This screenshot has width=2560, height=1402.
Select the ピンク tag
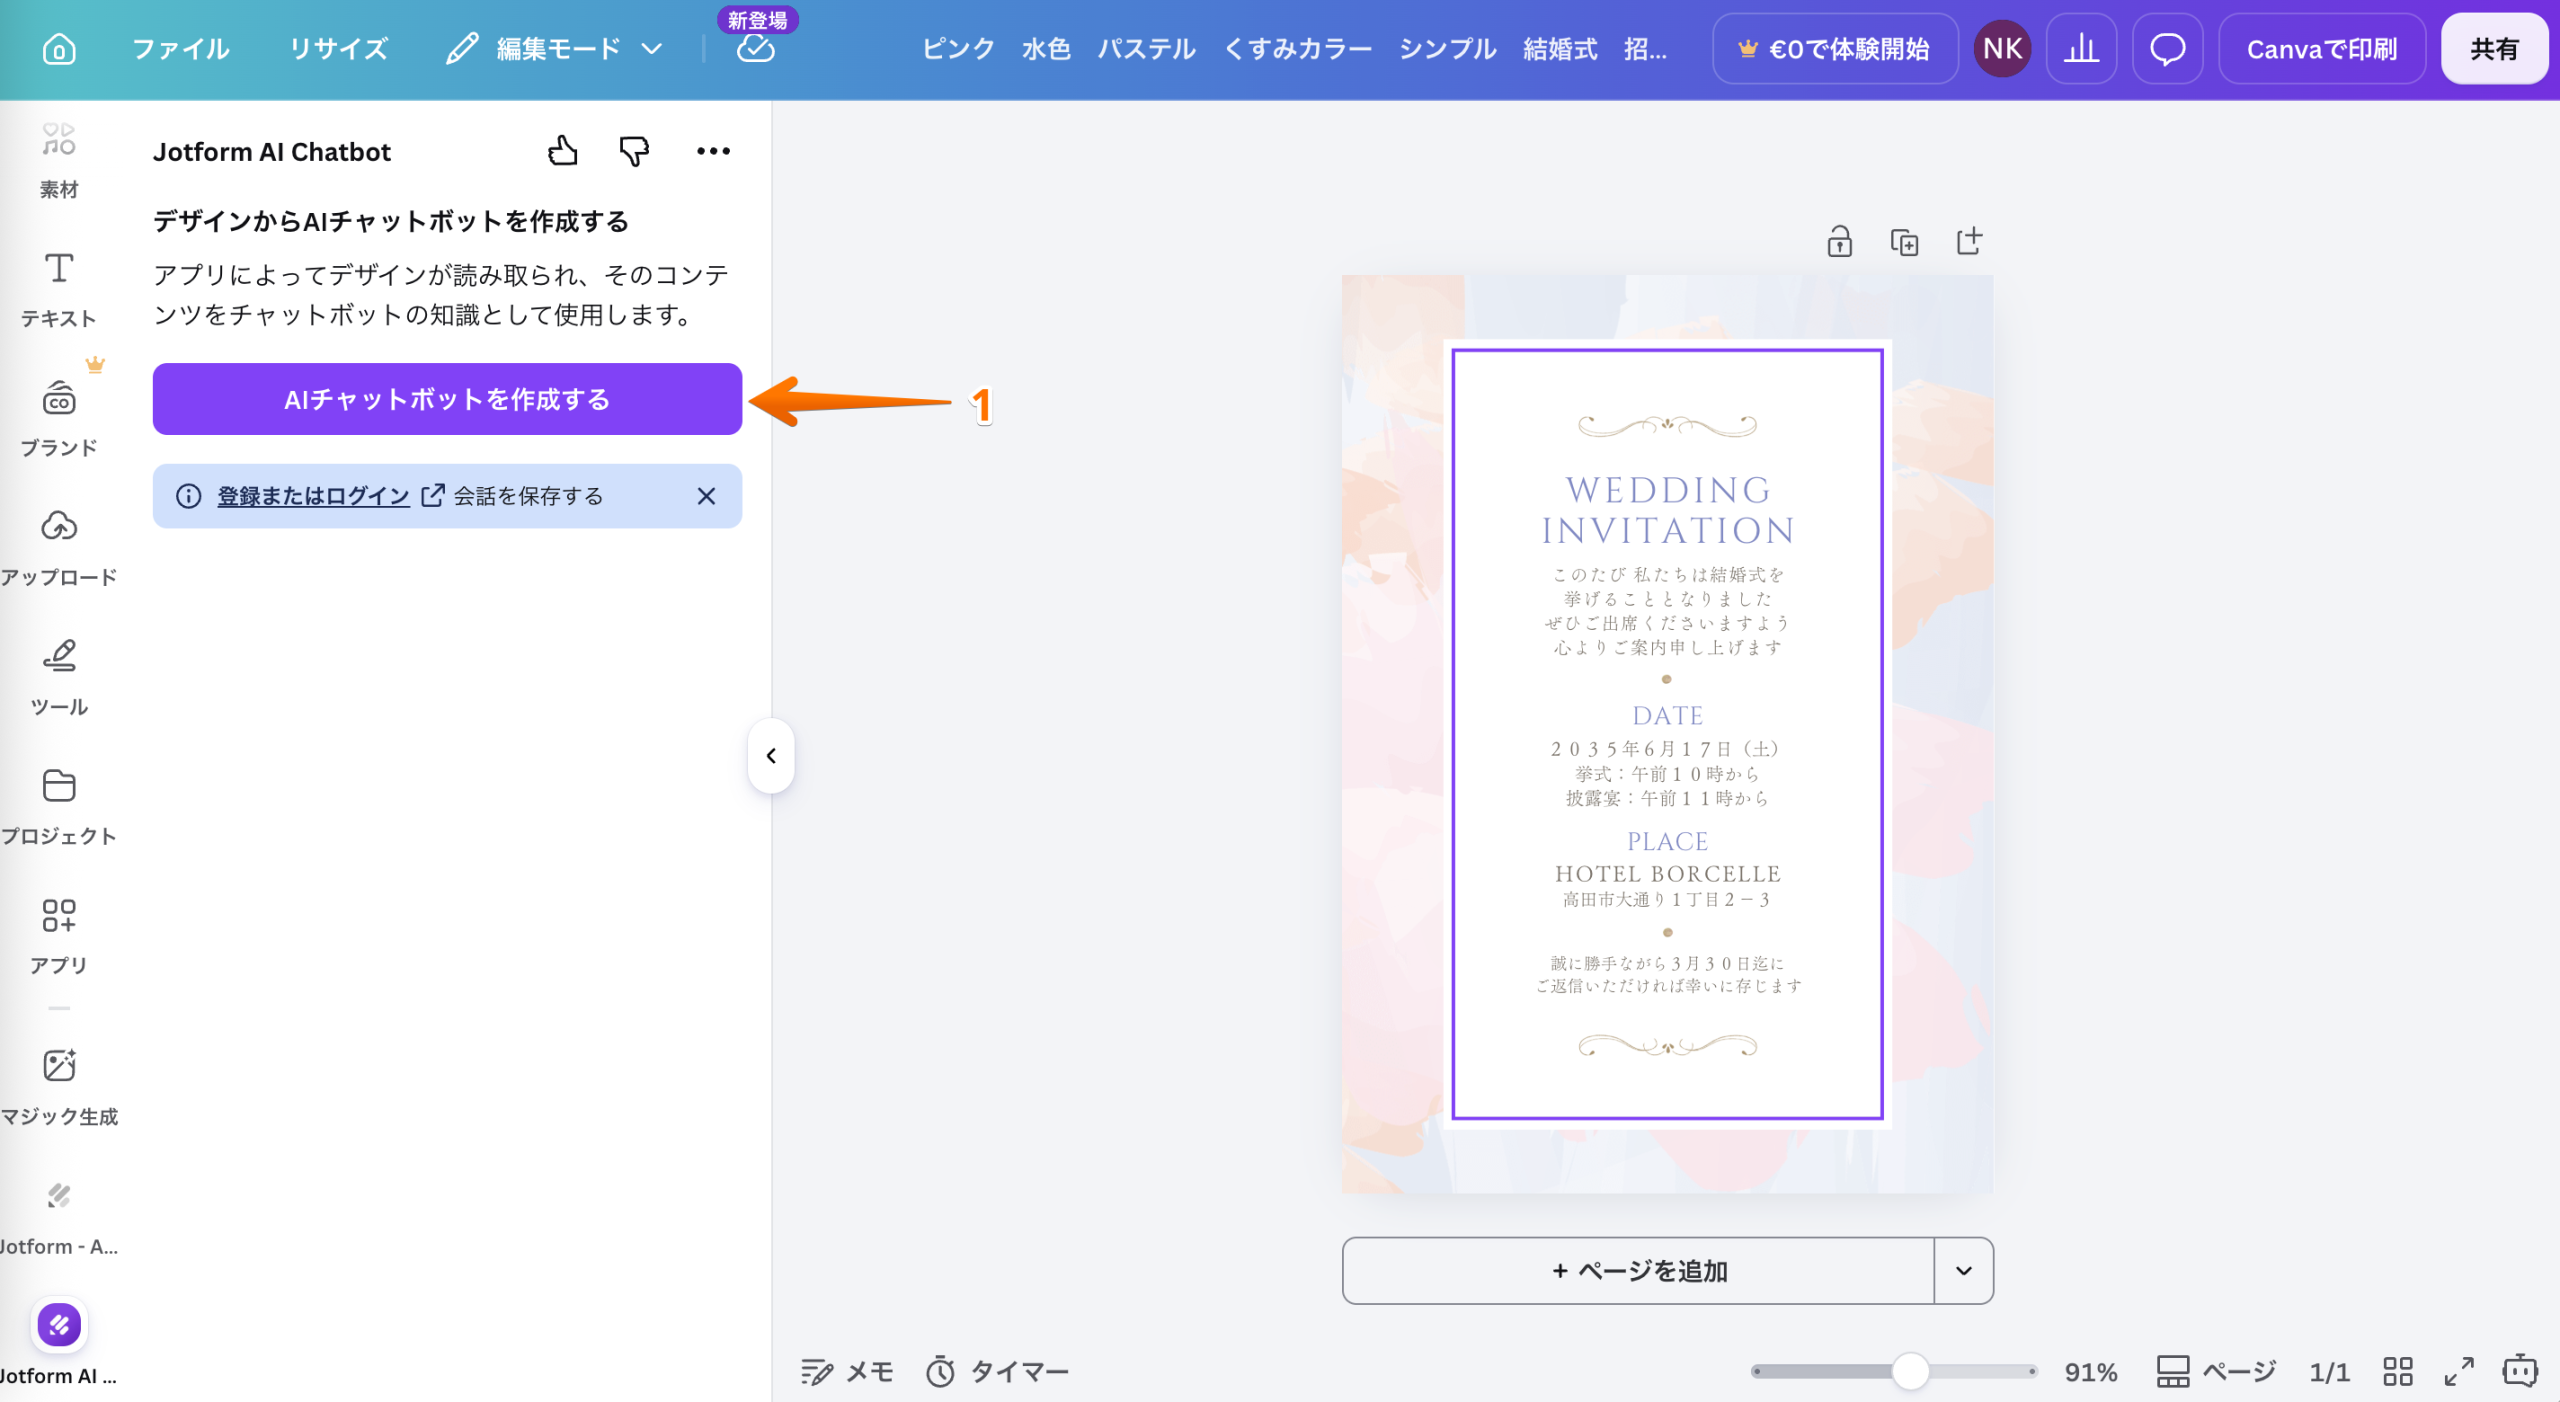[x=958, y=49]
